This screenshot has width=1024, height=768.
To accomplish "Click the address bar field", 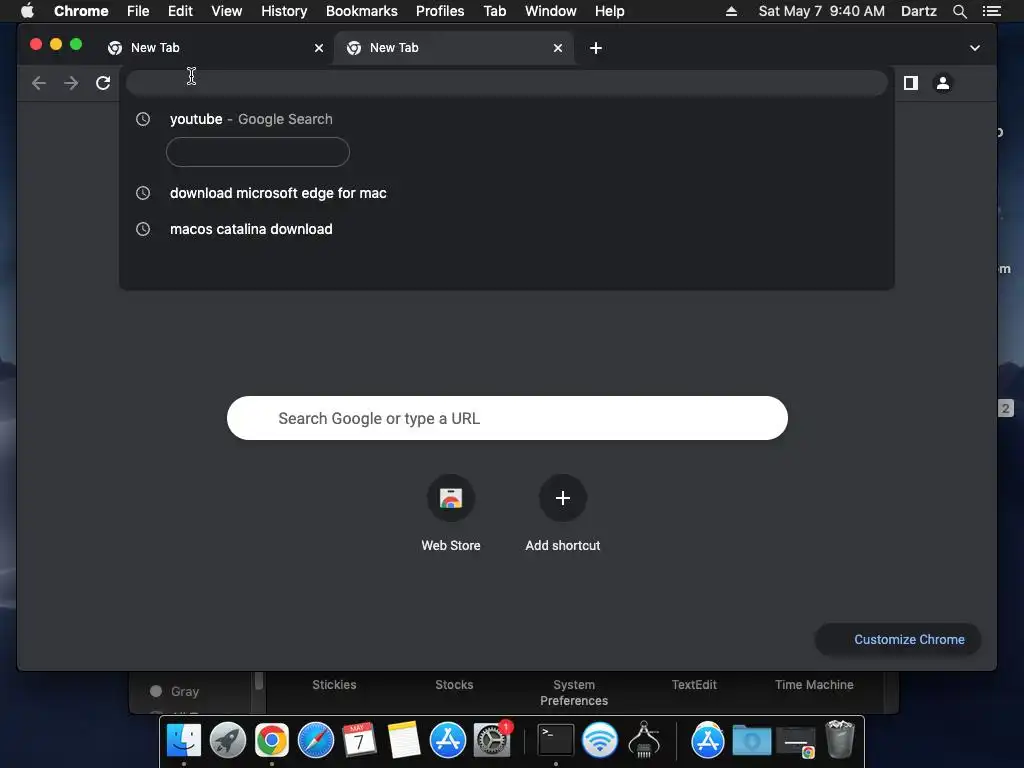I will 507,83.
